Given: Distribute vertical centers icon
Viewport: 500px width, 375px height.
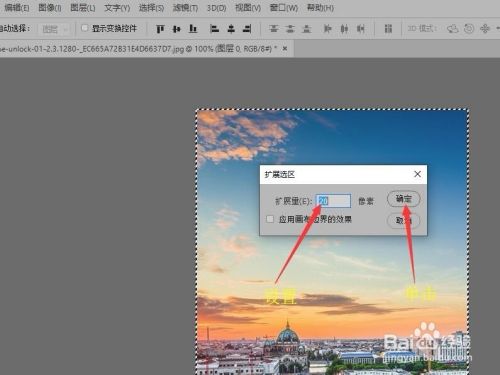Looking at the screenshot, I should pos(290,29).
